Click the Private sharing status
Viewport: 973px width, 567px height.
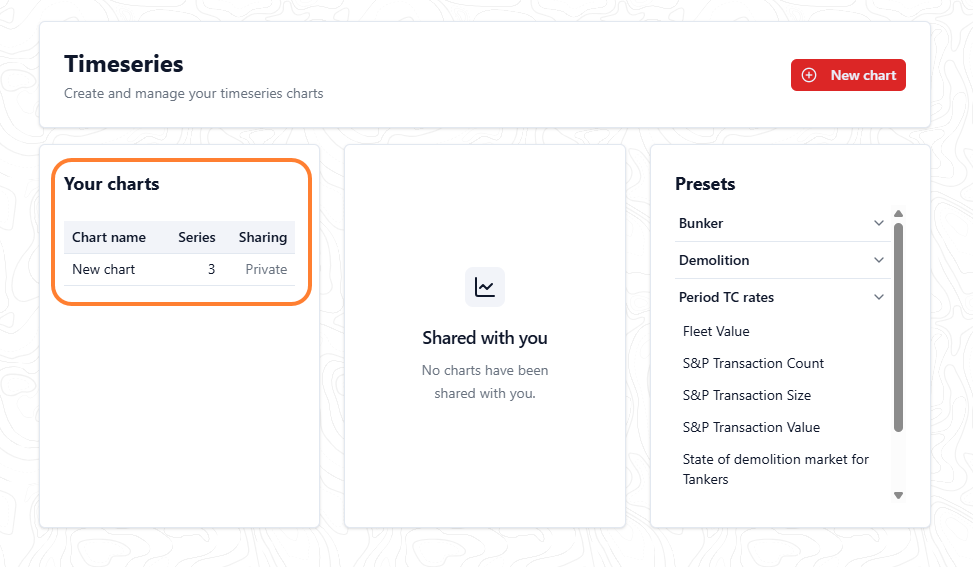point(266,269)
